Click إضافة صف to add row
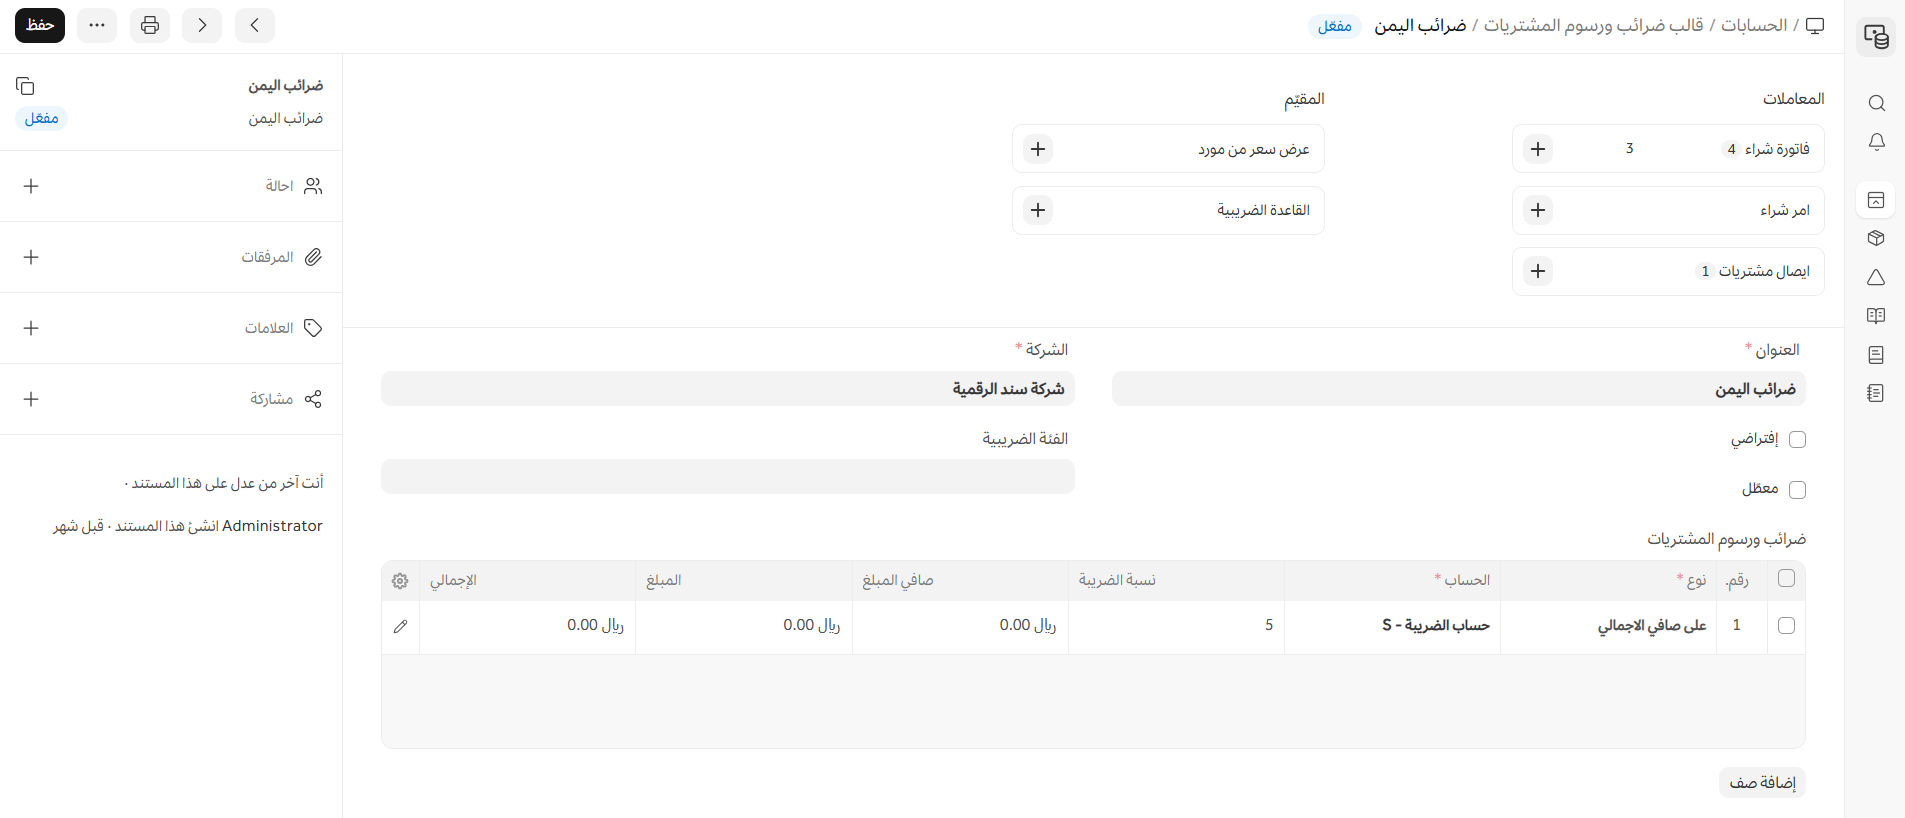 click(1762, 782)
